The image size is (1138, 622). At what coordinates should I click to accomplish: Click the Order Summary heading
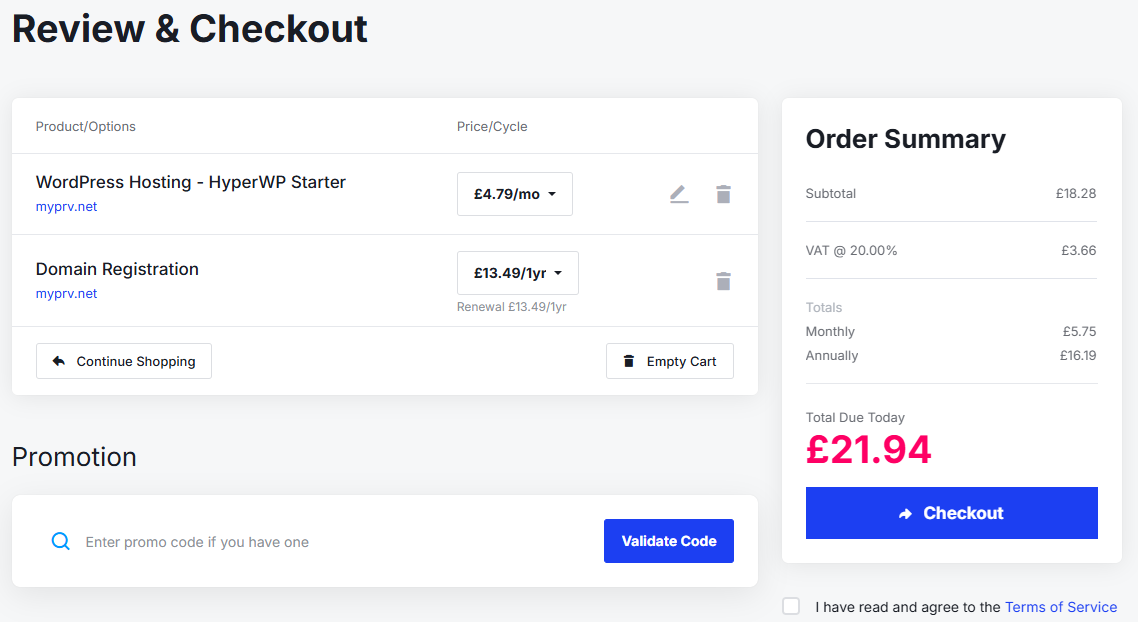pos(905,139)
